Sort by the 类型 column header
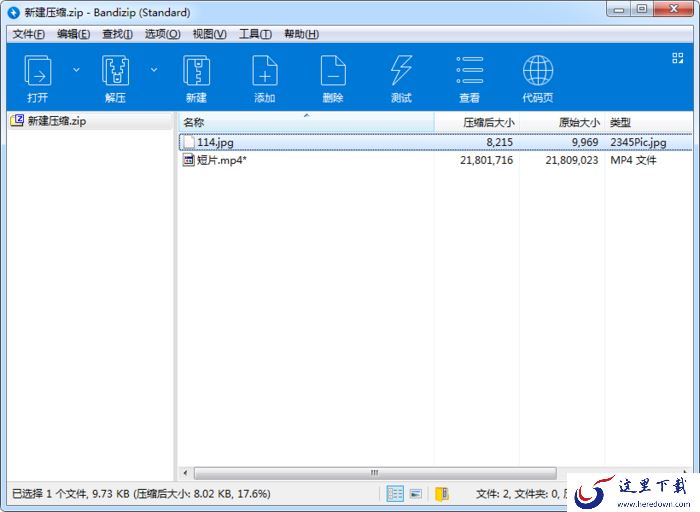This screenshot has width=700, height=512. (x=648, y=122)
